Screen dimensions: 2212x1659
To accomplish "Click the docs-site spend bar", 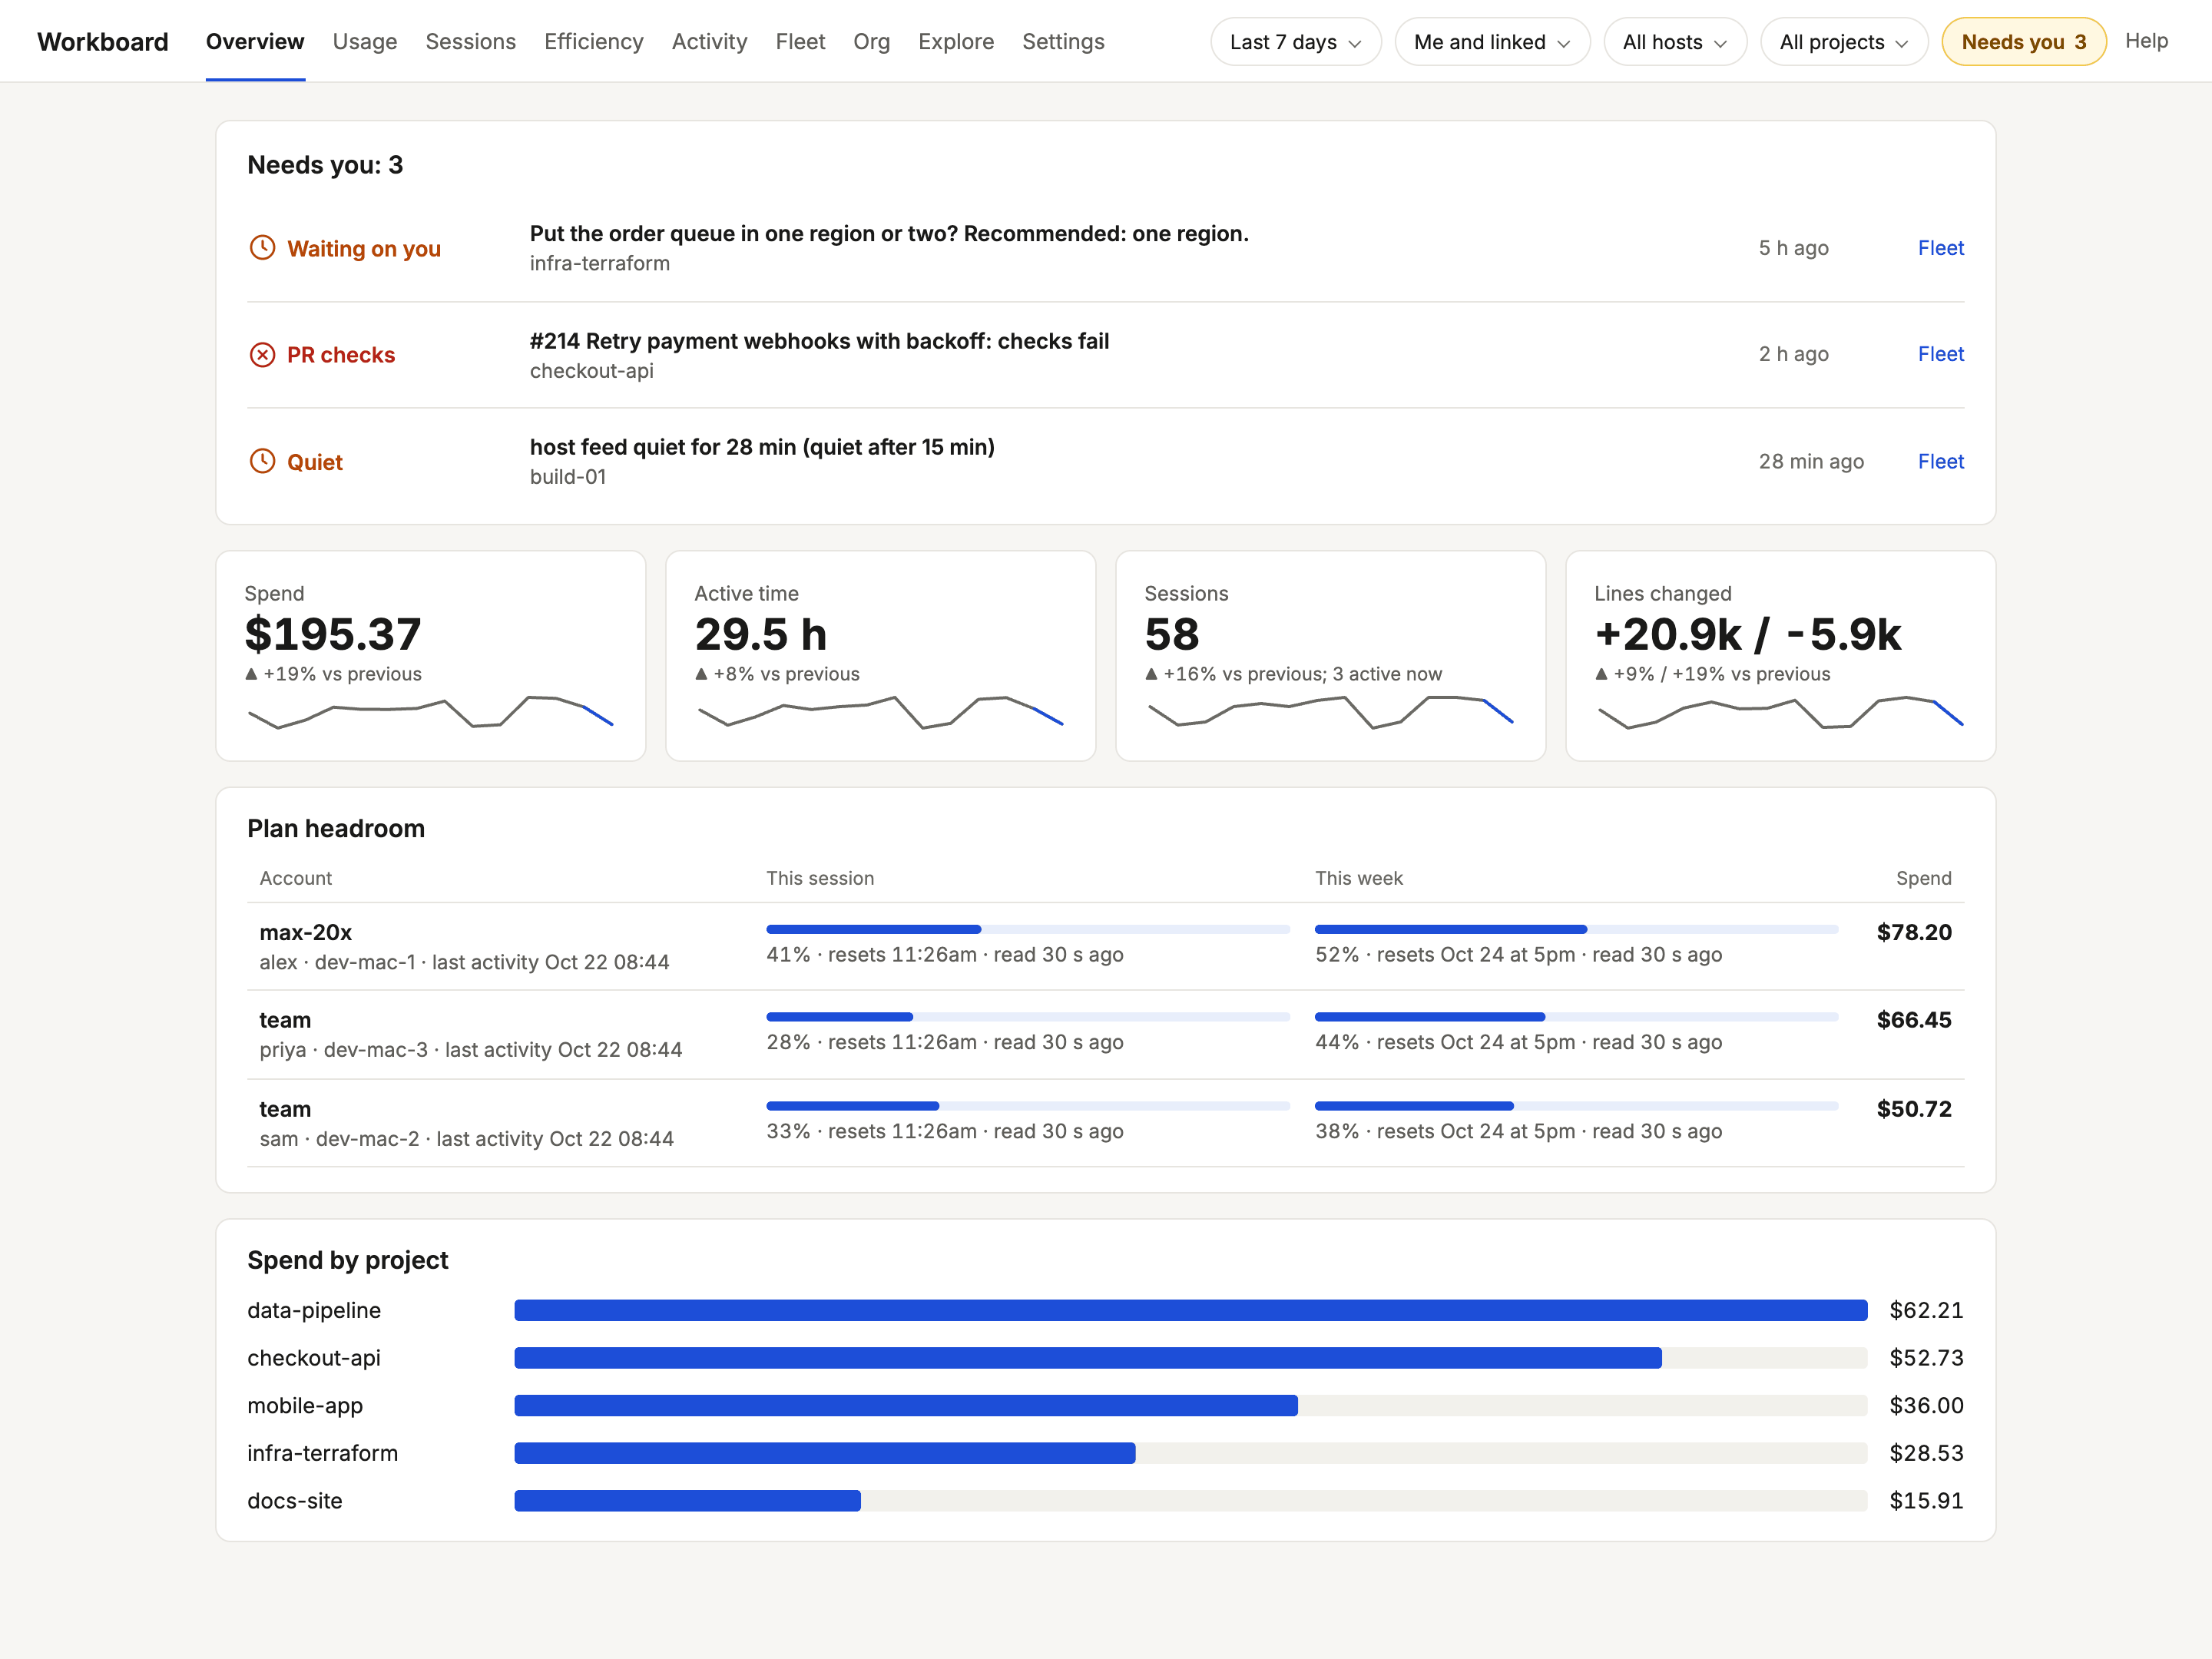I will (x=1191, y=1501).
